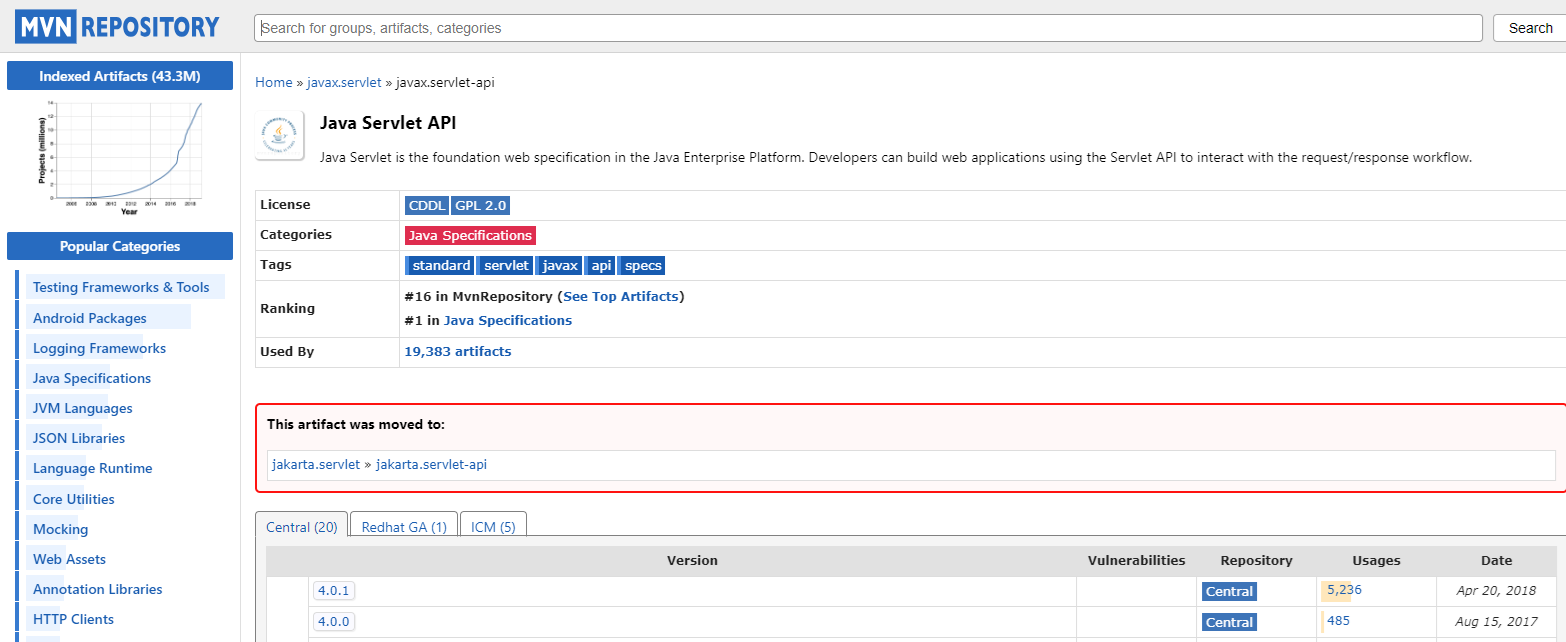Image resolution: width=1566 pixels, height=642 pixels.
Task: Click the Date column header
Action: 1496,560
